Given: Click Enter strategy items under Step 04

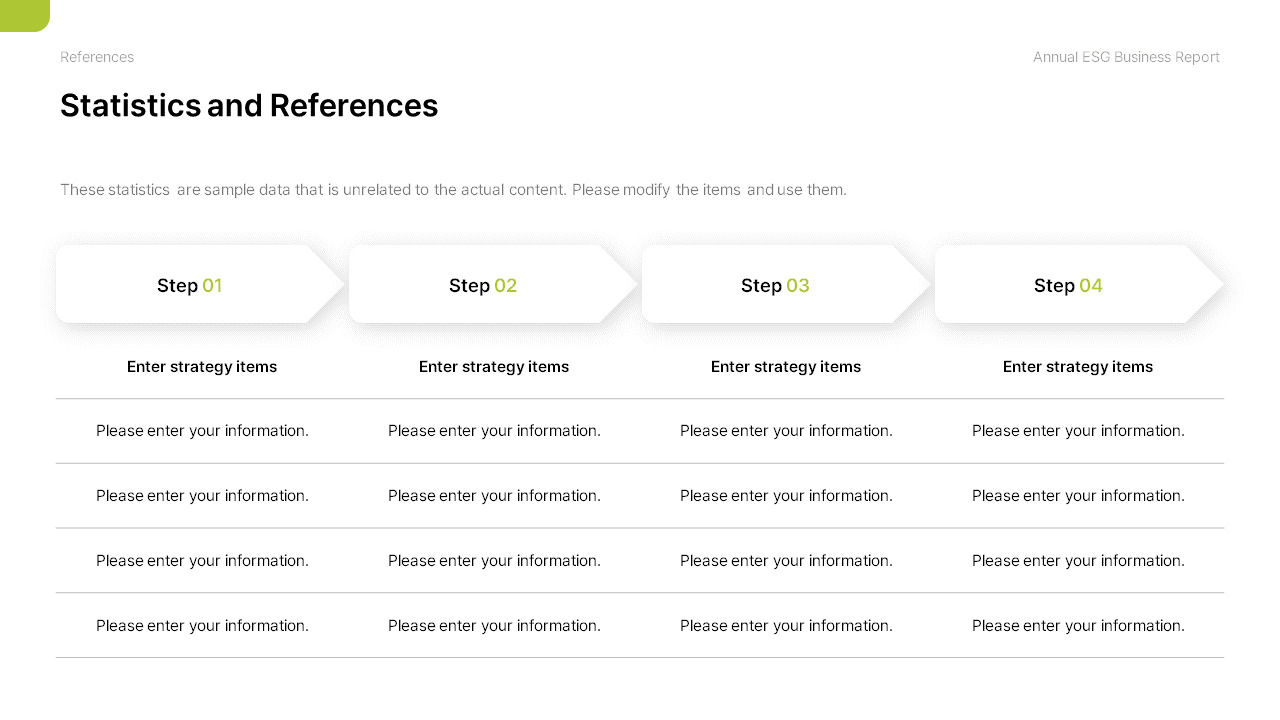Looking at the screenshot, I should click(1078, 367).
